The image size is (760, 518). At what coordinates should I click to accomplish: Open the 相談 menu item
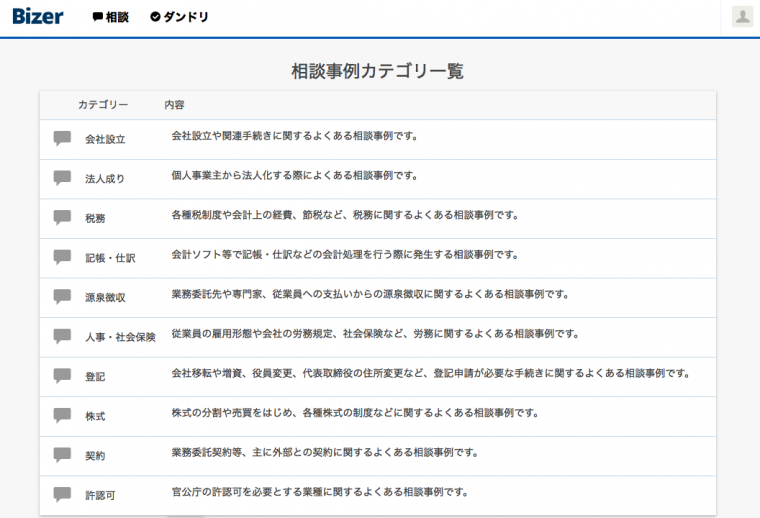click(x=111, y=17)
